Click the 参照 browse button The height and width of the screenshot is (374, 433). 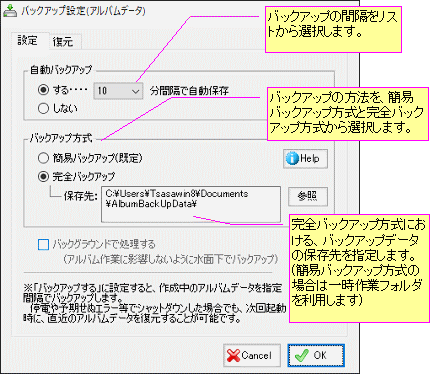pyautogui.click(x=308, y=196)
